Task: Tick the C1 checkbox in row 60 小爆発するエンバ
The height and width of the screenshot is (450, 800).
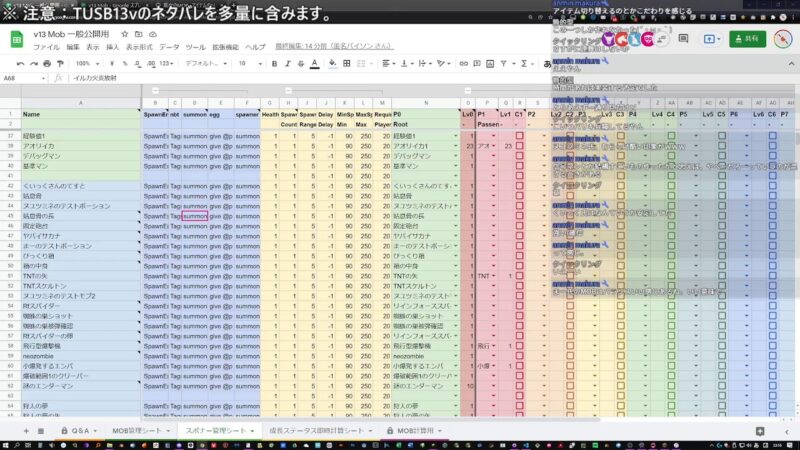Action: click(x=520, y=365)
